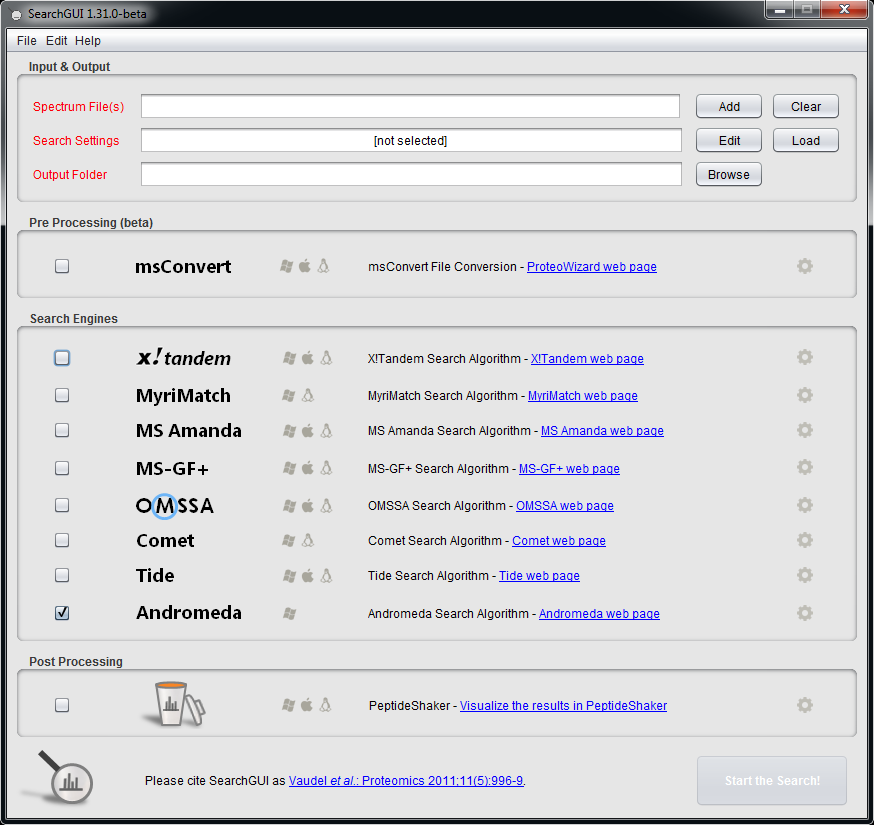Open the Tide web page link
The image size is (874, 825).
539,576
